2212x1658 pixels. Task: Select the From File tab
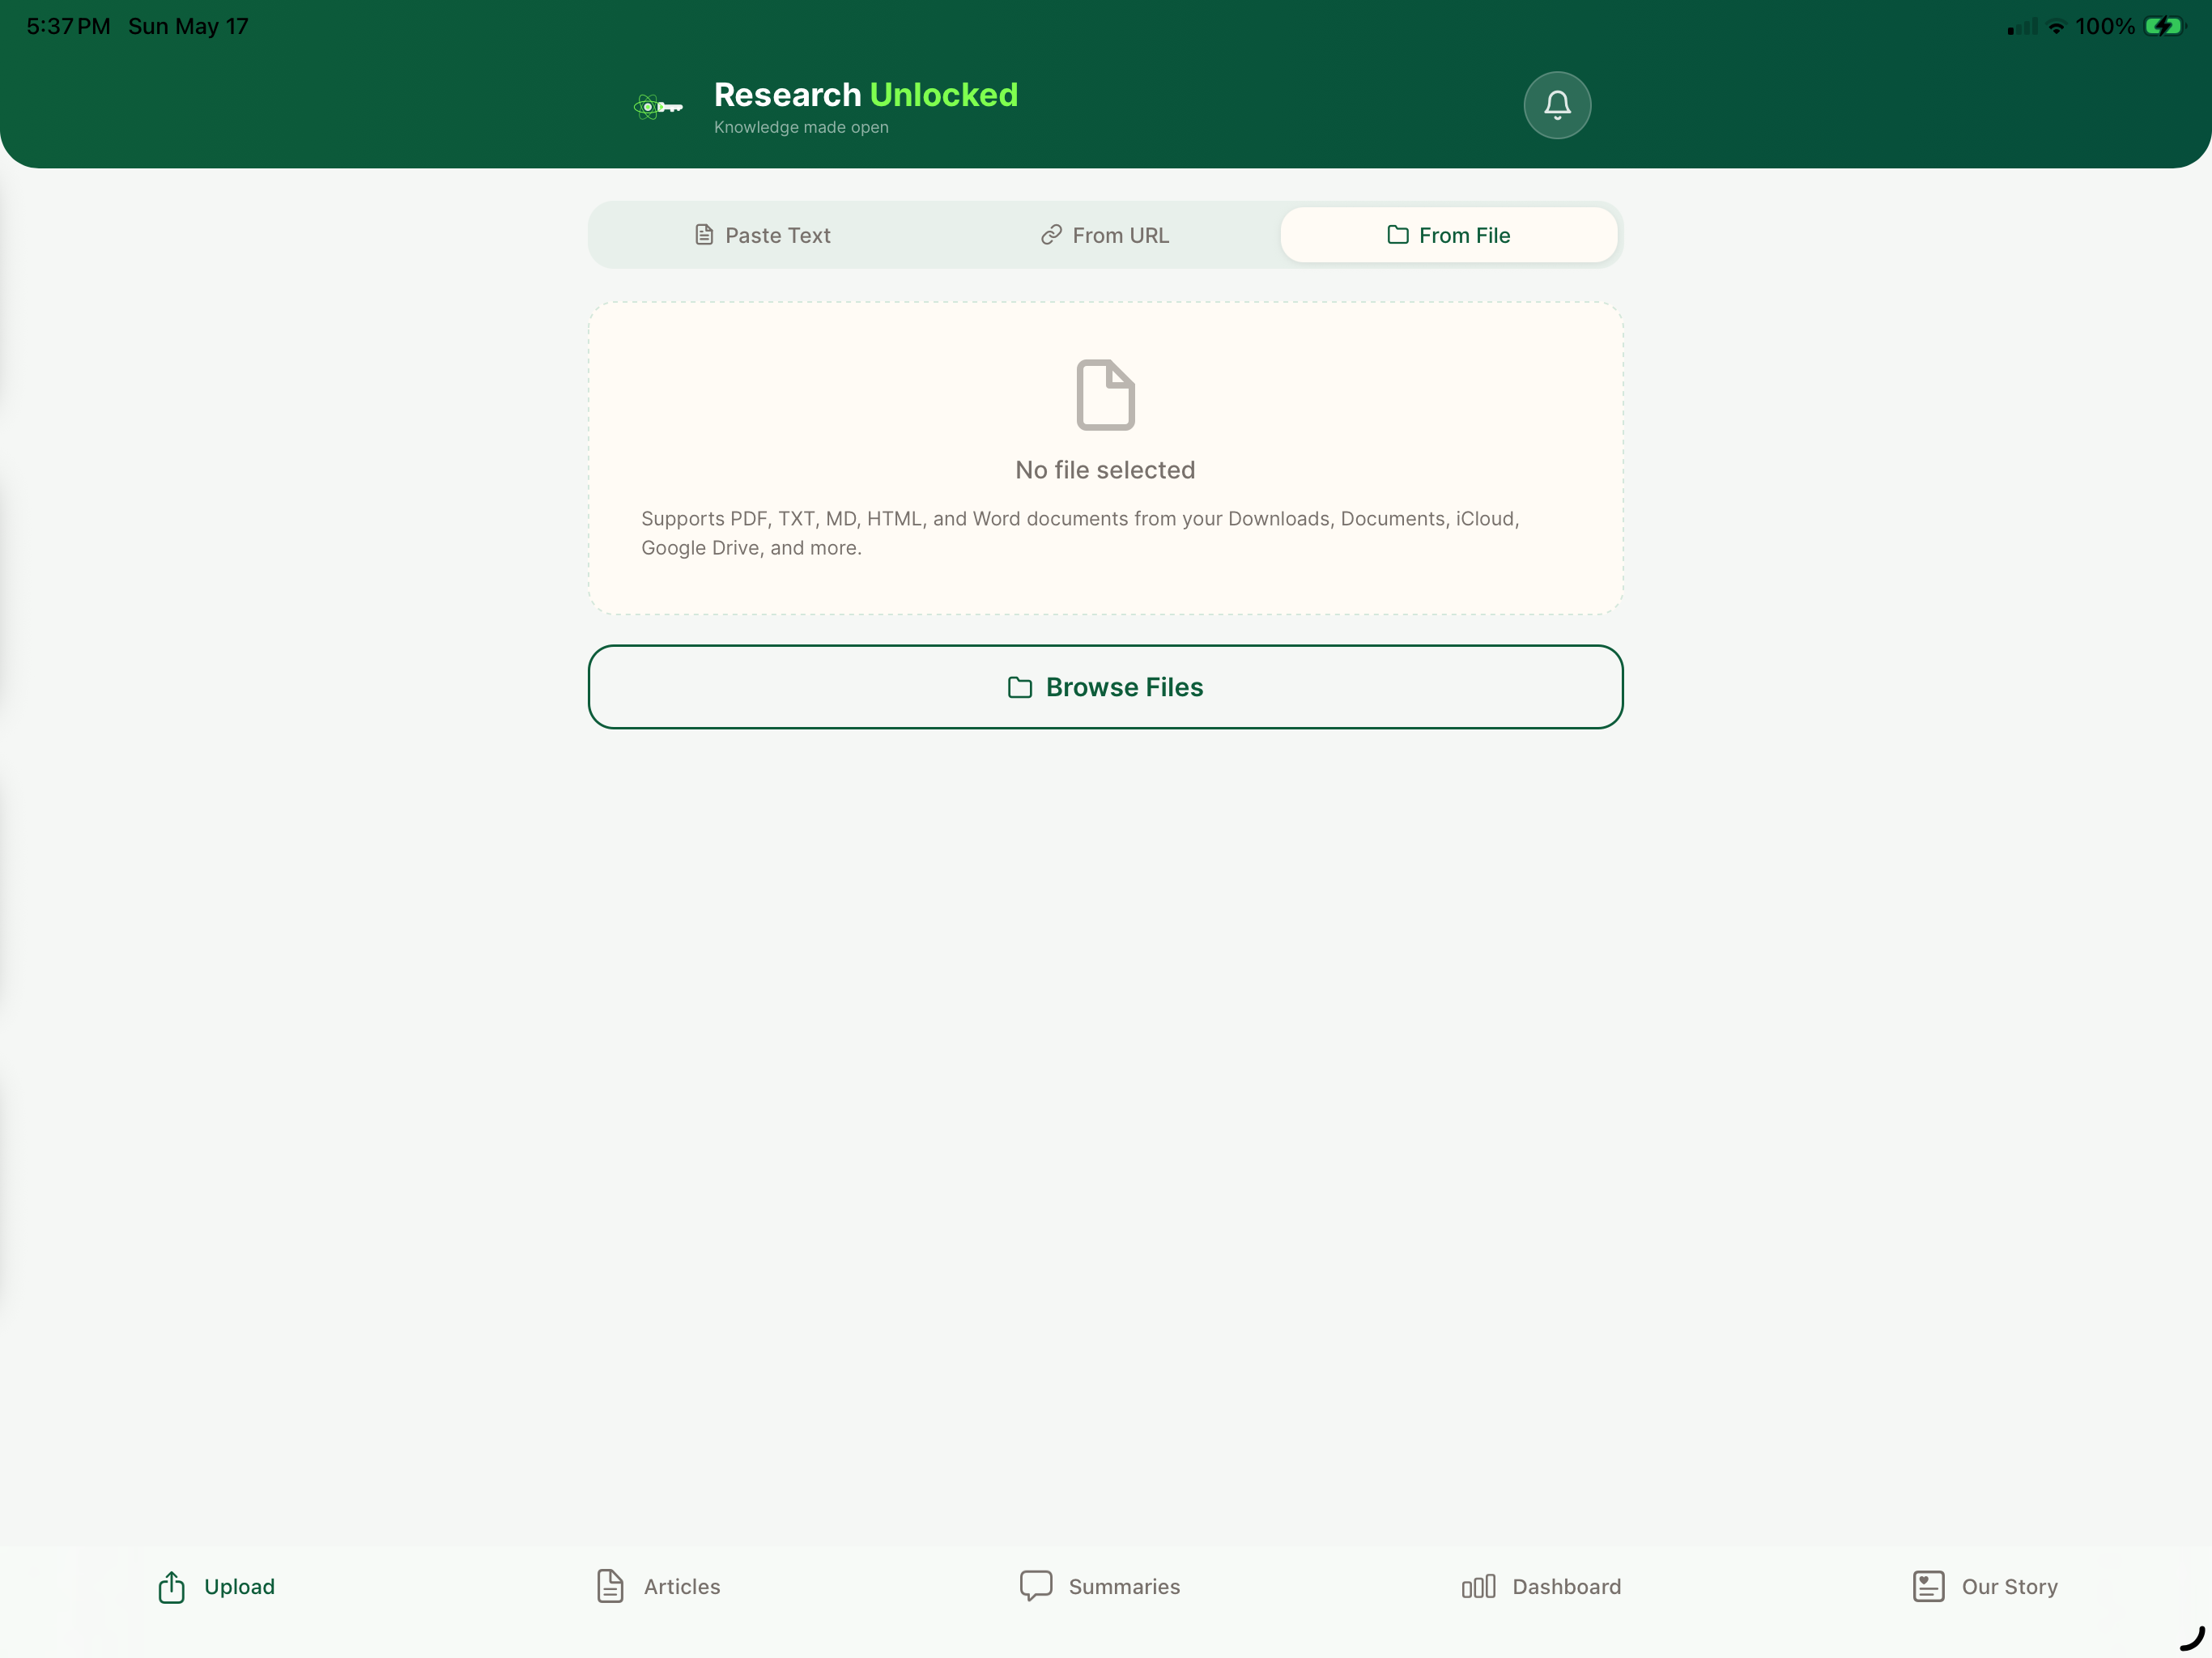point(1448,235)
